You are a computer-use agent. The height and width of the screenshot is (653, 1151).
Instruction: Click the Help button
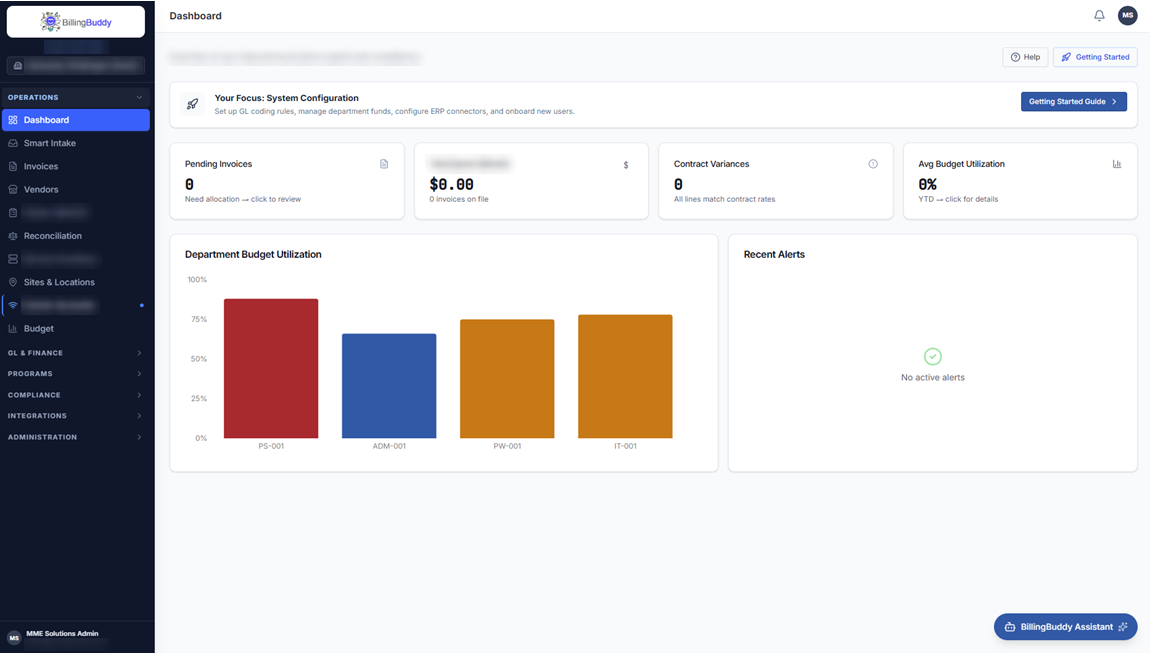1025,57
